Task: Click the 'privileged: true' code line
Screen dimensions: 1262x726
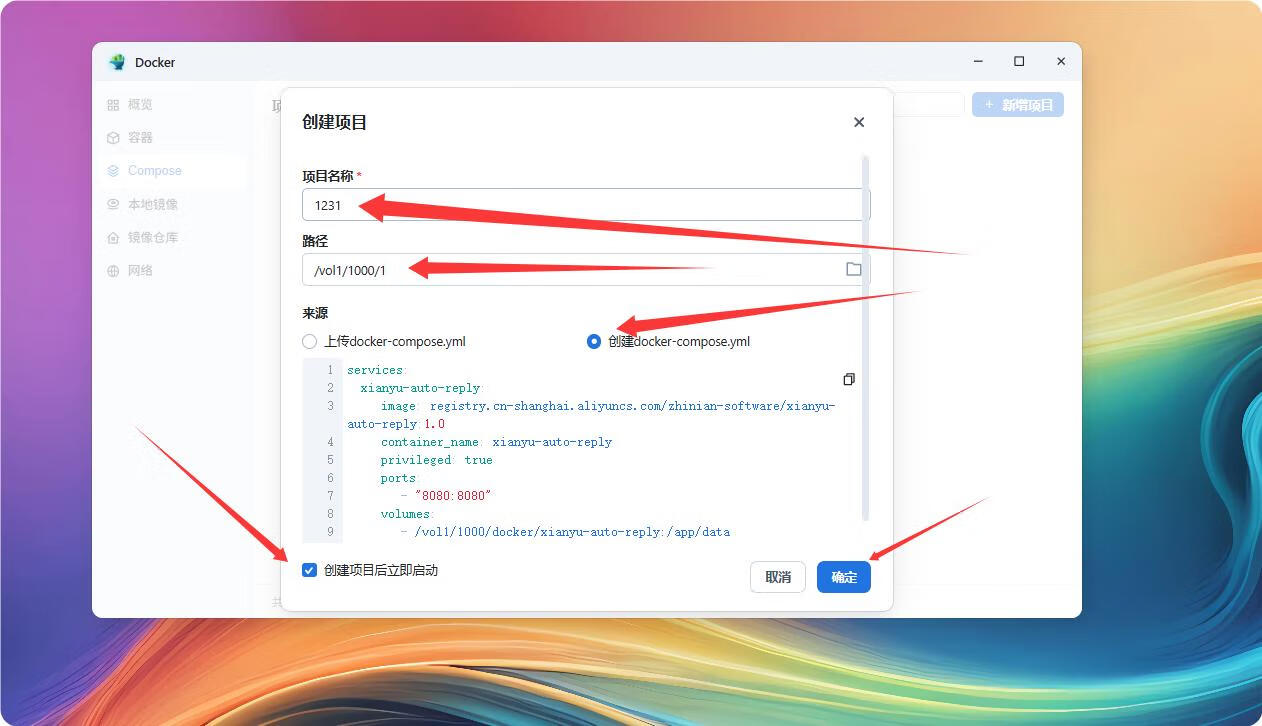Action: click(x=437, y=460)
